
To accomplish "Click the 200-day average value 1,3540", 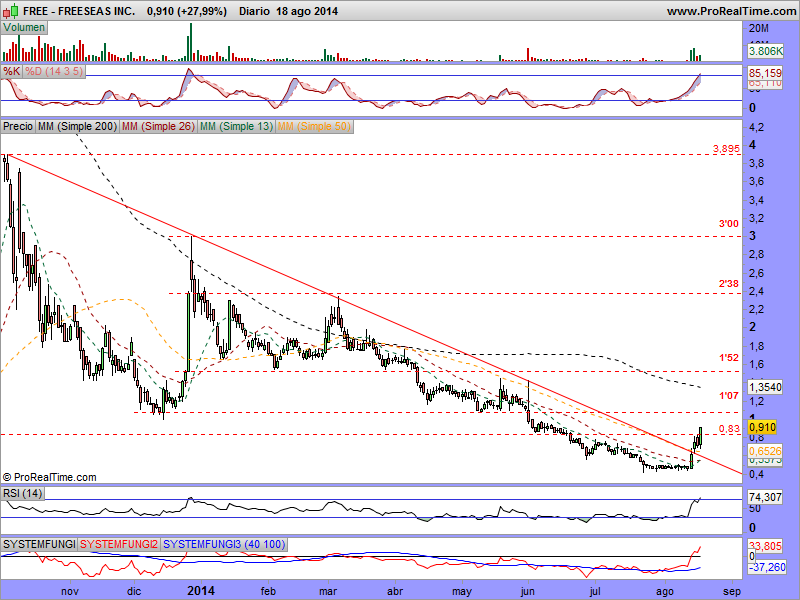I will 765,387.
